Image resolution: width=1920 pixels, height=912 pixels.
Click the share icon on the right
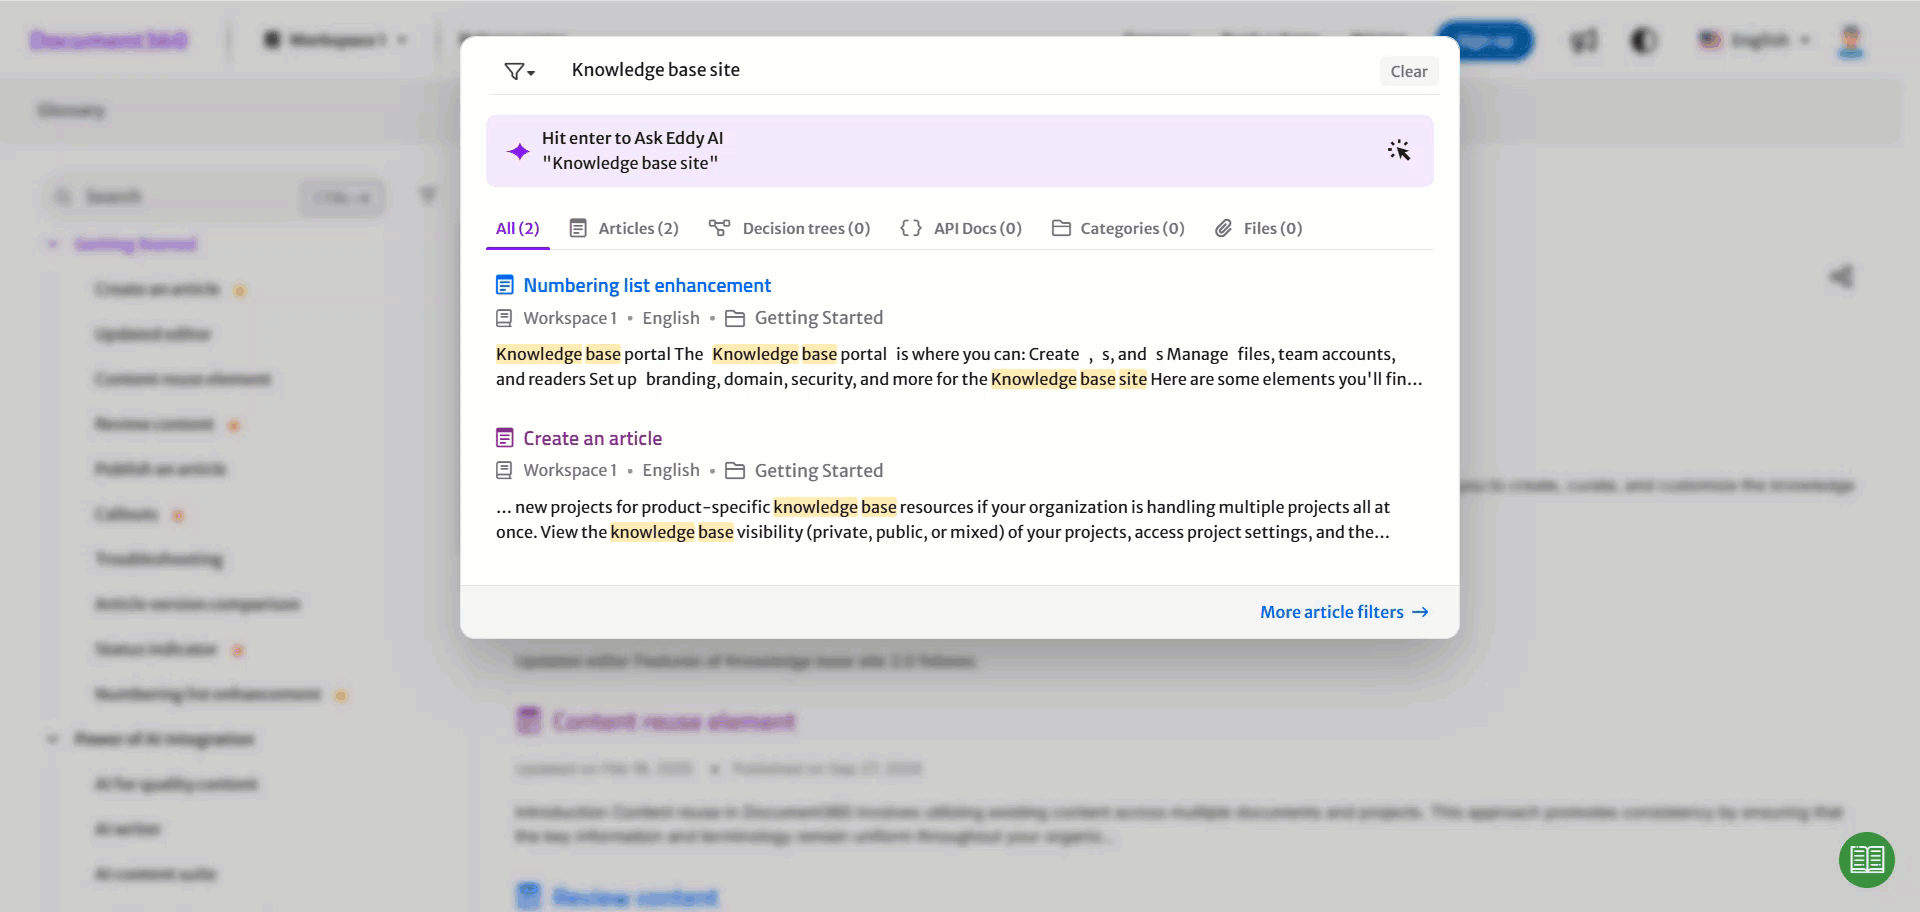(1841, 277)
